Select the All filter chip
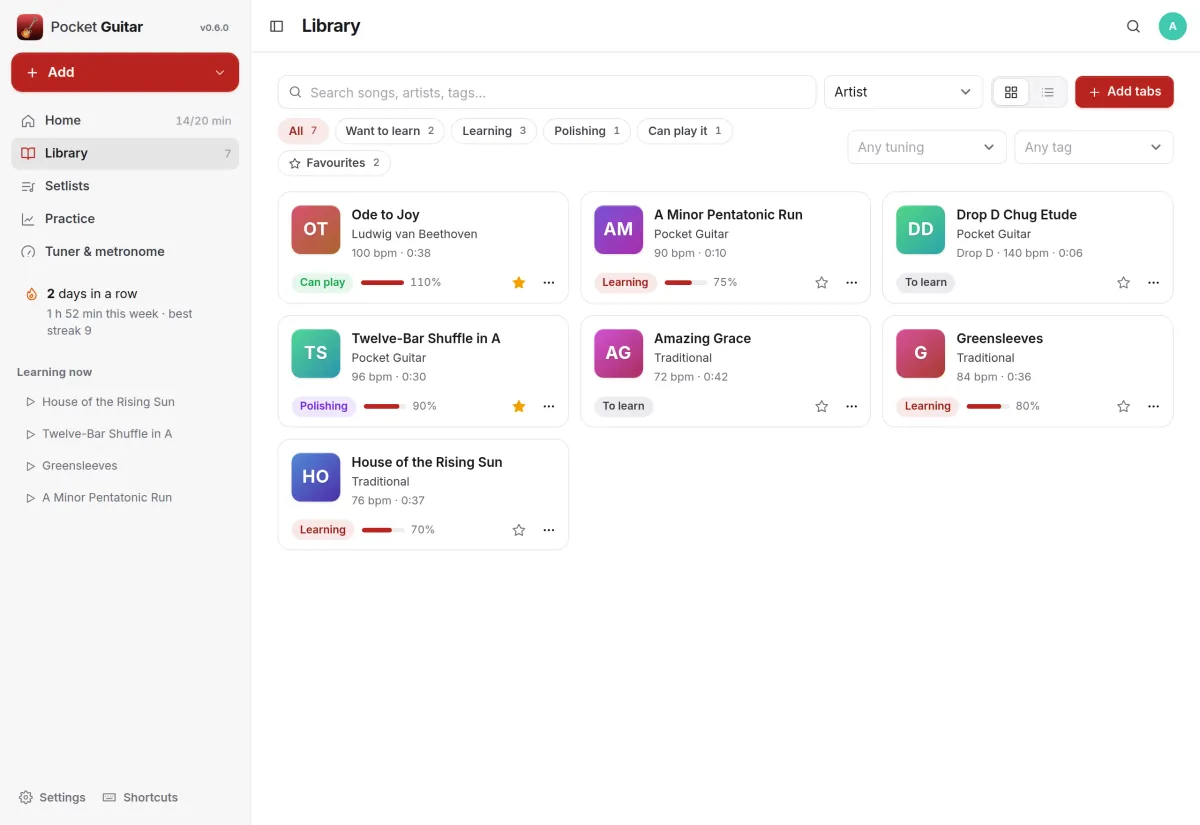The image size is (1200, 825). pyautogui.click(x=303, y=131)
